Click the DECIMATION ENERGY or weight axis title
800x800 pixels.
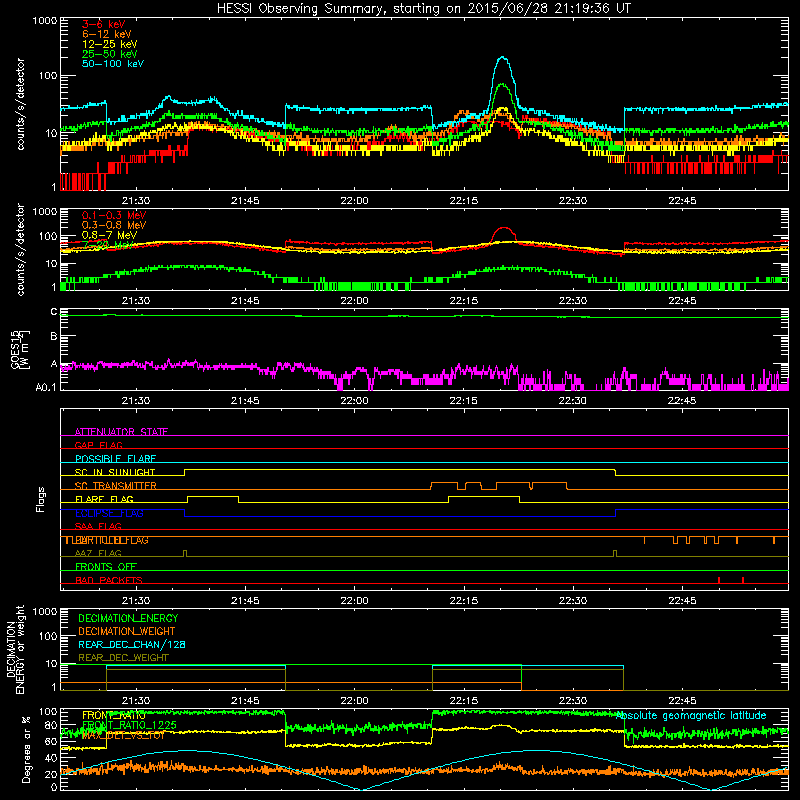click(15, 649)
